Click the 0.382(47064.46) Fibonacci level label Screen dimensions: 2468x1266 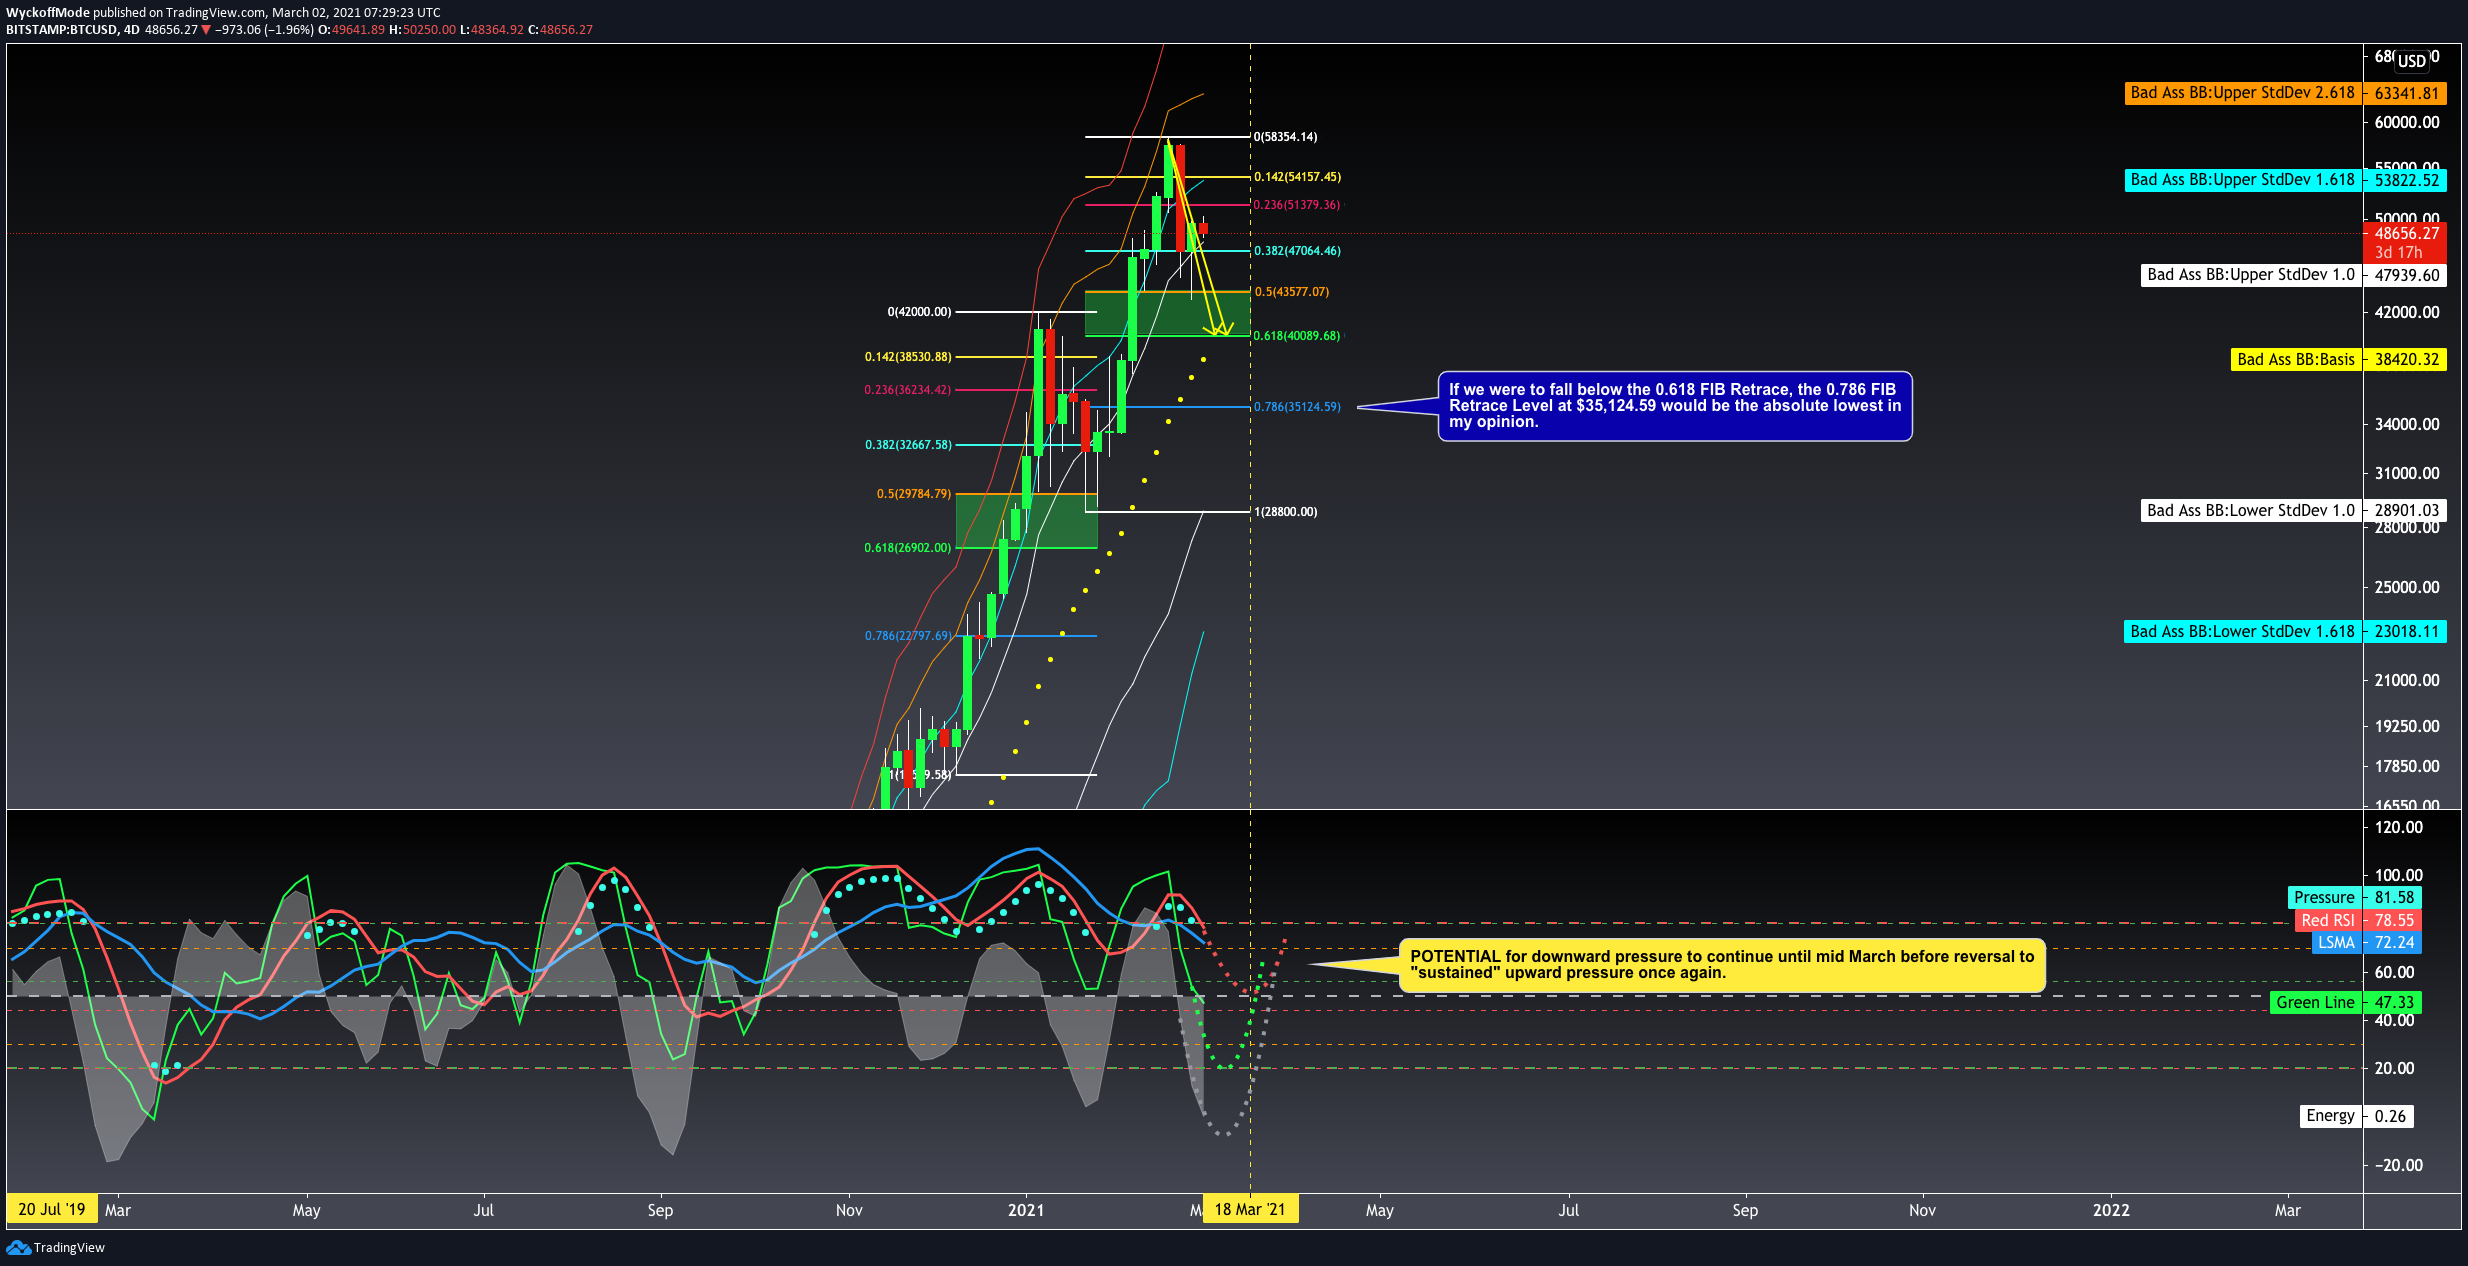coord(1298,251)
